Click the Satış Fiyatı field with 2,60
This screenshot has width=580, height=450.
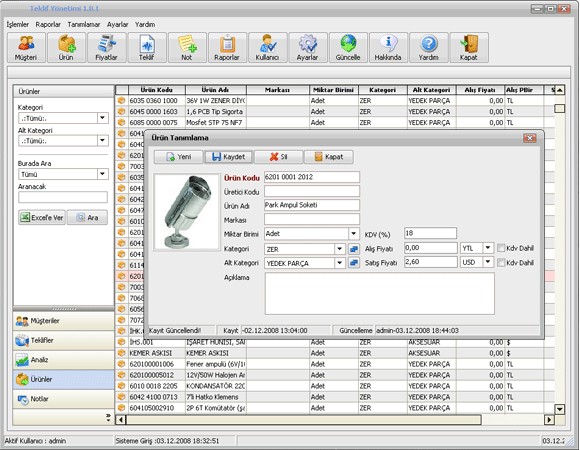[x=431, y=262]
